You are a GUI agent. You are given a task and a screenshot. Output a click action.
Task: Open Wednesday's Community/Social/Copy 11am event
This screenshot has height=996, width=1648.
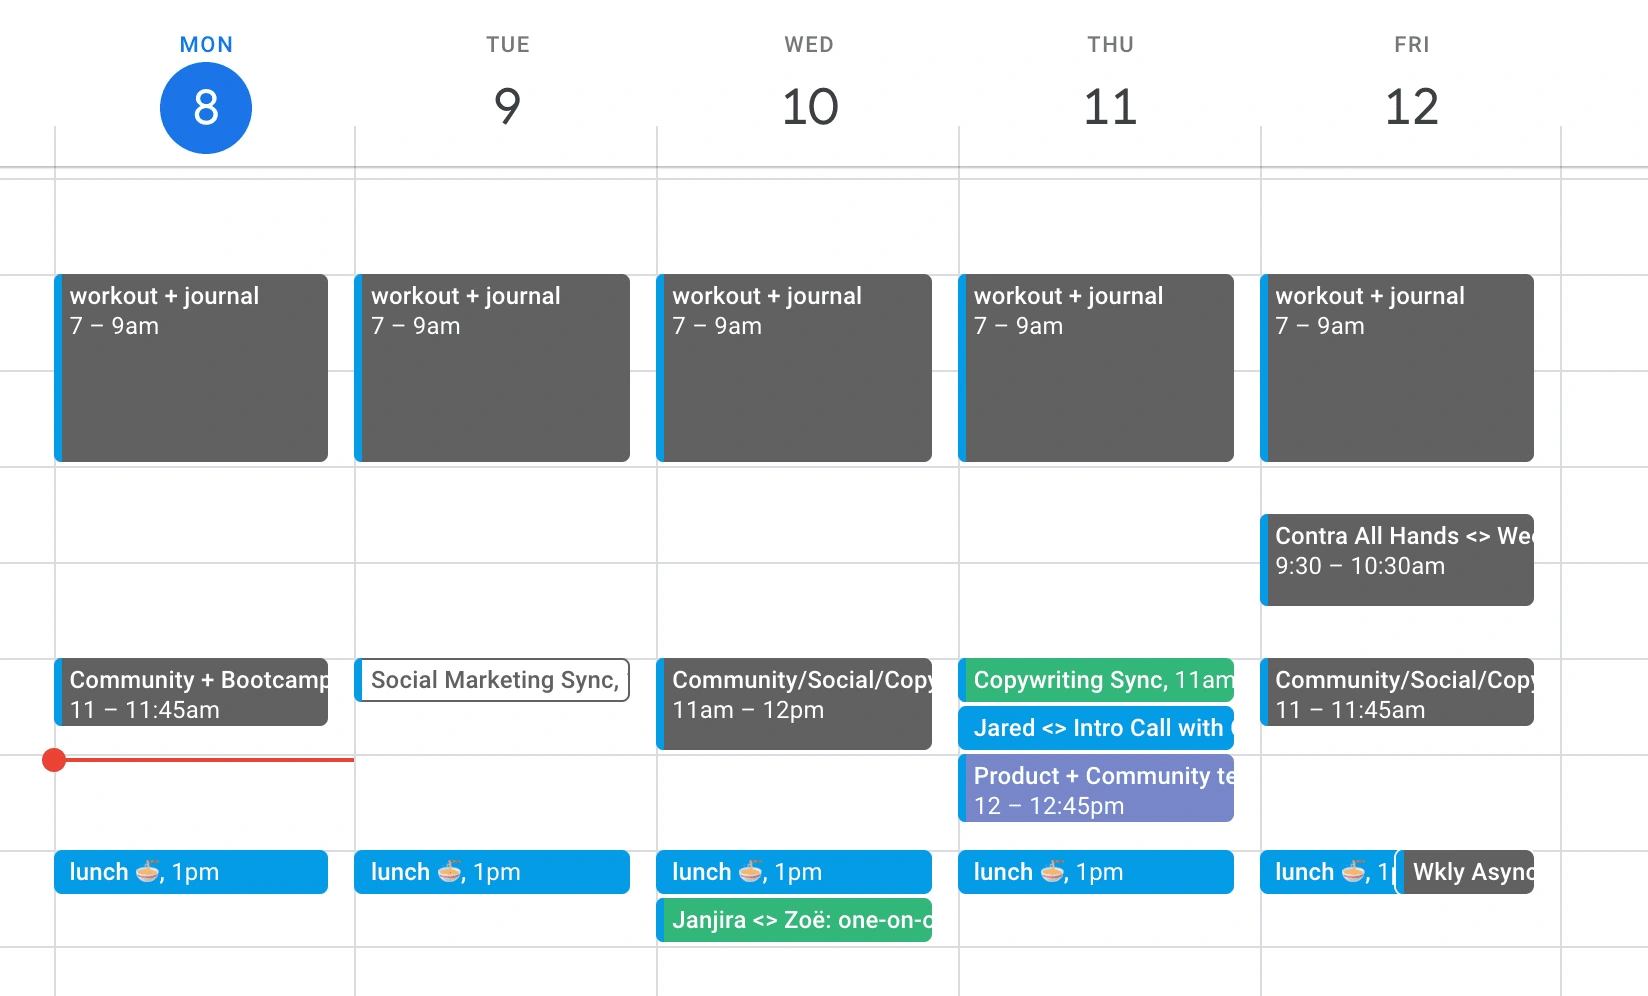coord(794,704)
